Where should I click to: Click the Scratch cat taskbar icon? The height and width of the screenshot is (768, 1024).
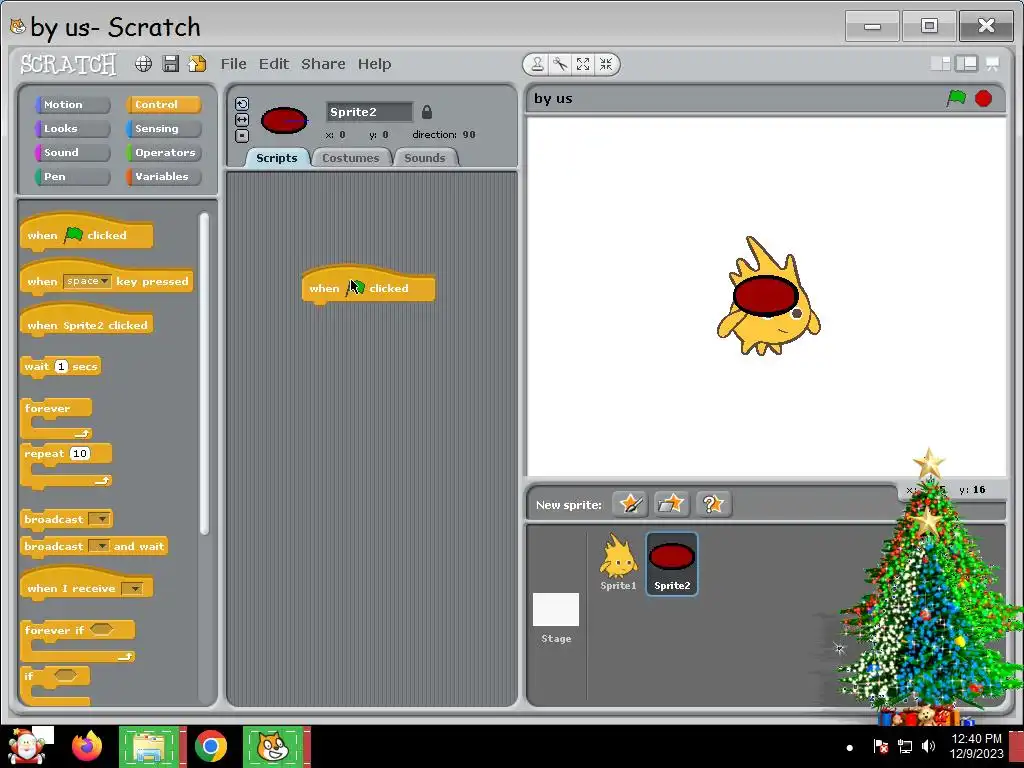coord(273,746)
